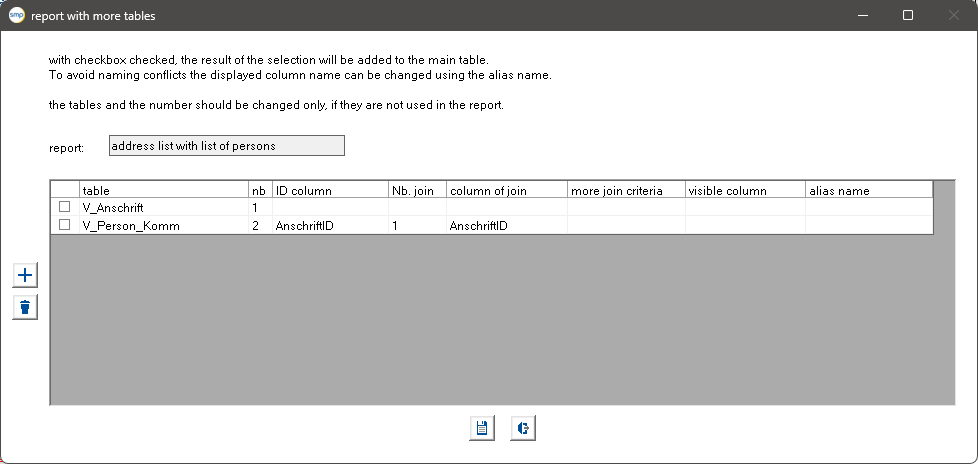Add a new table row with plus icon

25,275
